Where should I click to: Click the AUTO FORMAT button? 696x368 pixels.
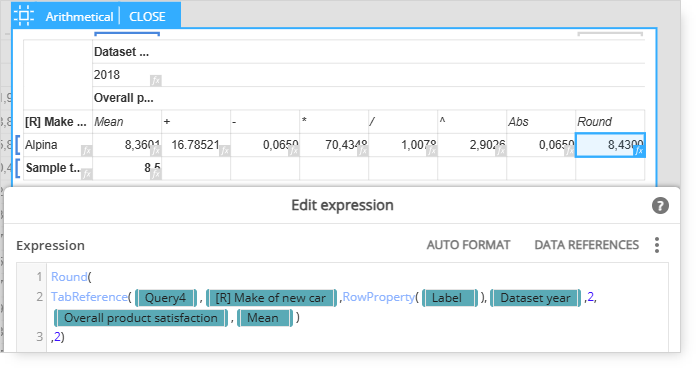pos(468,245)
